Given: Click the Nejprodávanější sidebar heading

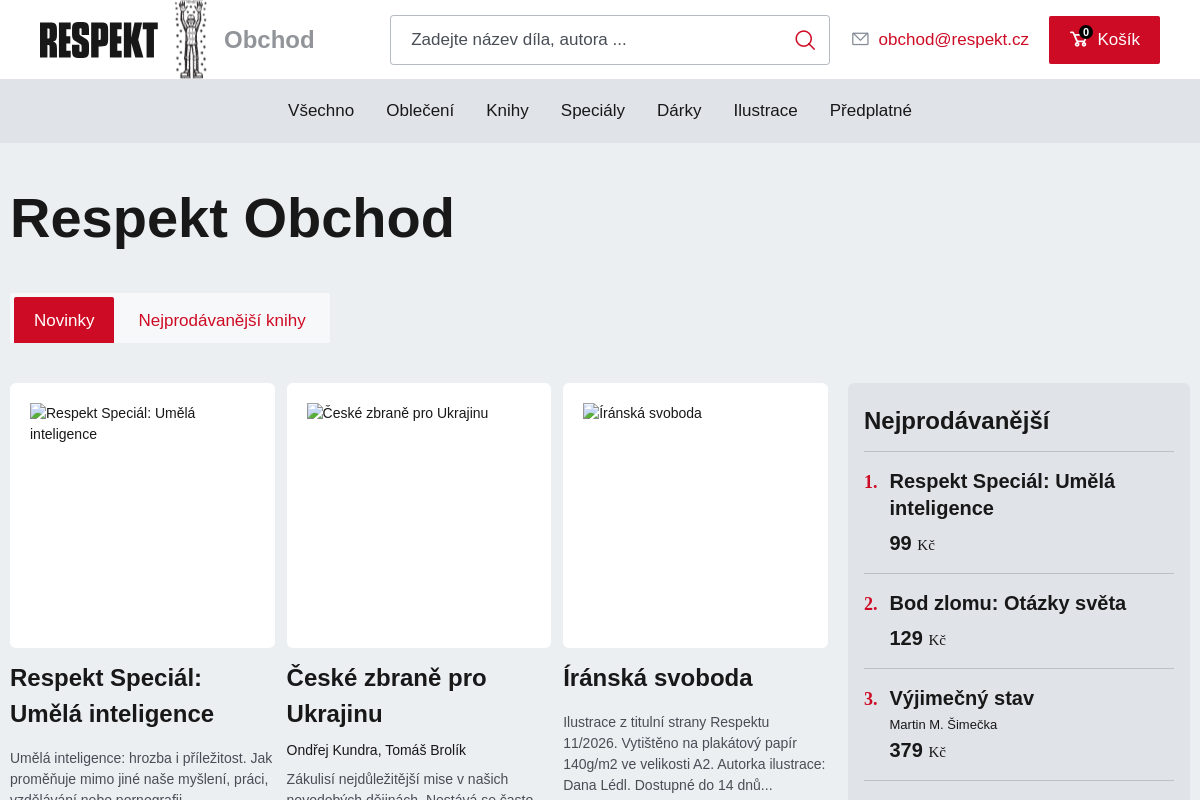Looking at the screenshot, I should point(957,421).
